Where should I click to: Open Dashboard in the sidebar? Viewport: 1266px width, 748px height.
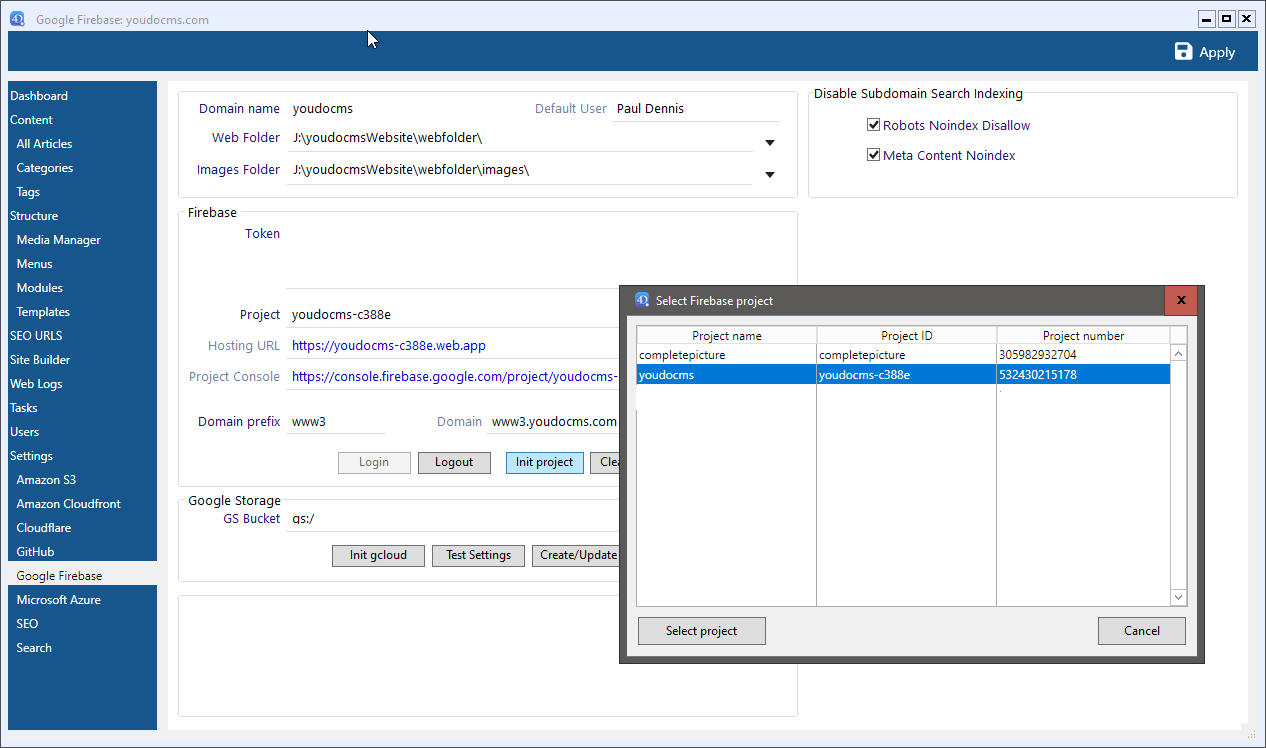tap(39, 96)
